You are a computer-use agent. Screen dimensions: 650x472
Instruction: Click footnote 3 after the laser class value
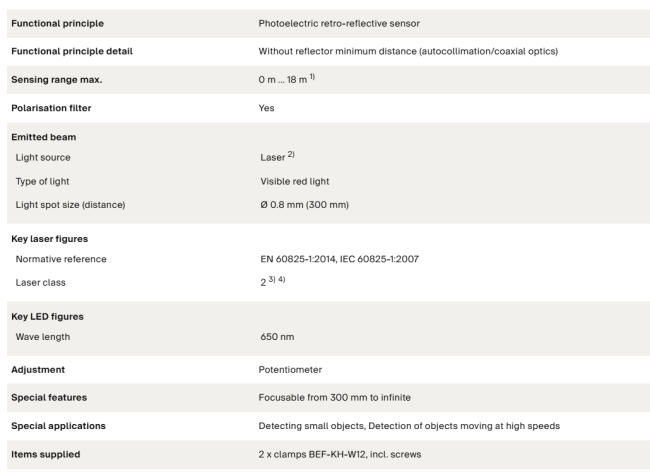tap(272, 279)
